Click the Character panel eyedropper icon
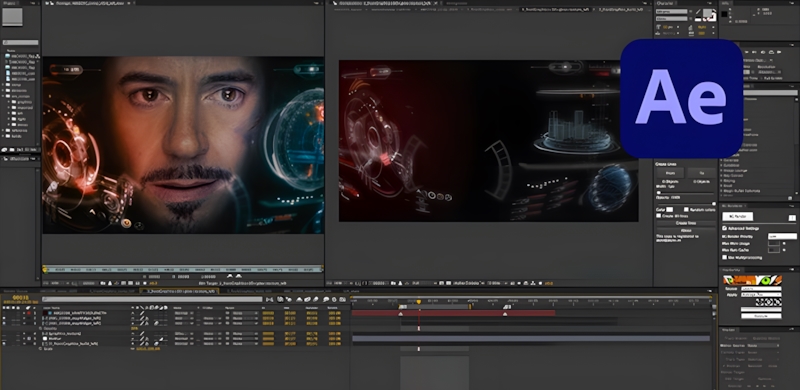Image resolution: width=800 pixels, height=390 pixels. click(x=698, y=11)
